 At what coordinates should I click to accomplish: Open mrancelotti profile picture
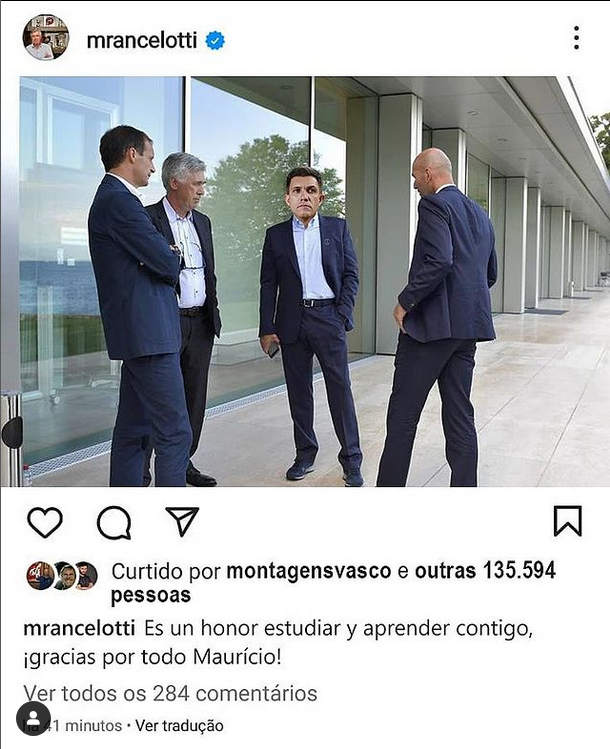[x=46, y=37]
